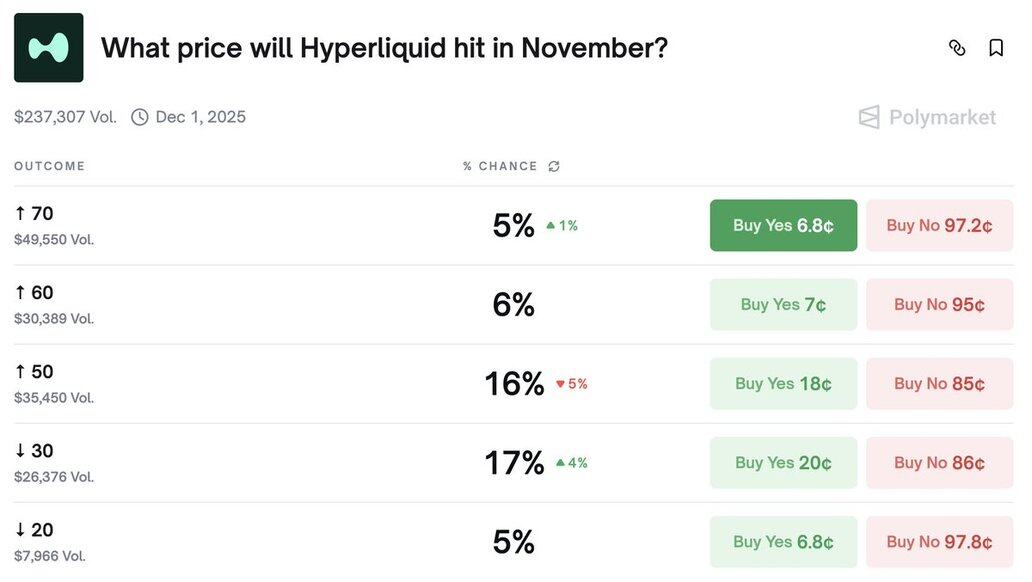Buy No at 97.8¢ for ↓ 20

(939, 542)
